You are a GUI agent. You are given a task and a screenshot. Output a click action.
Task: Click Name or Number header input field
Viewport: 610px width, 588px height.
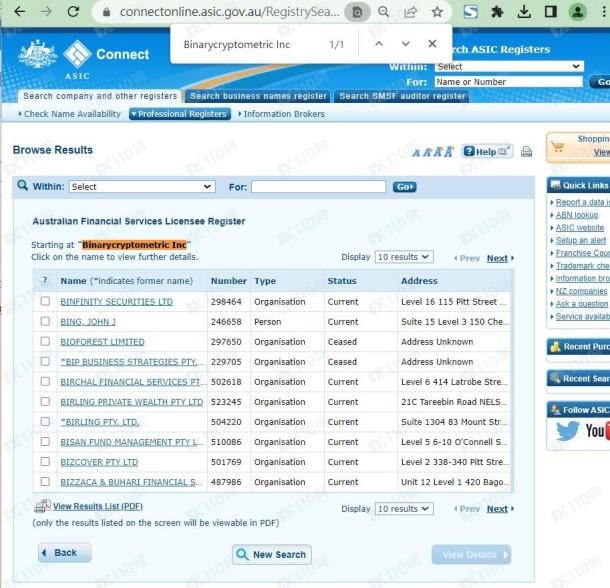pos(509,82)
